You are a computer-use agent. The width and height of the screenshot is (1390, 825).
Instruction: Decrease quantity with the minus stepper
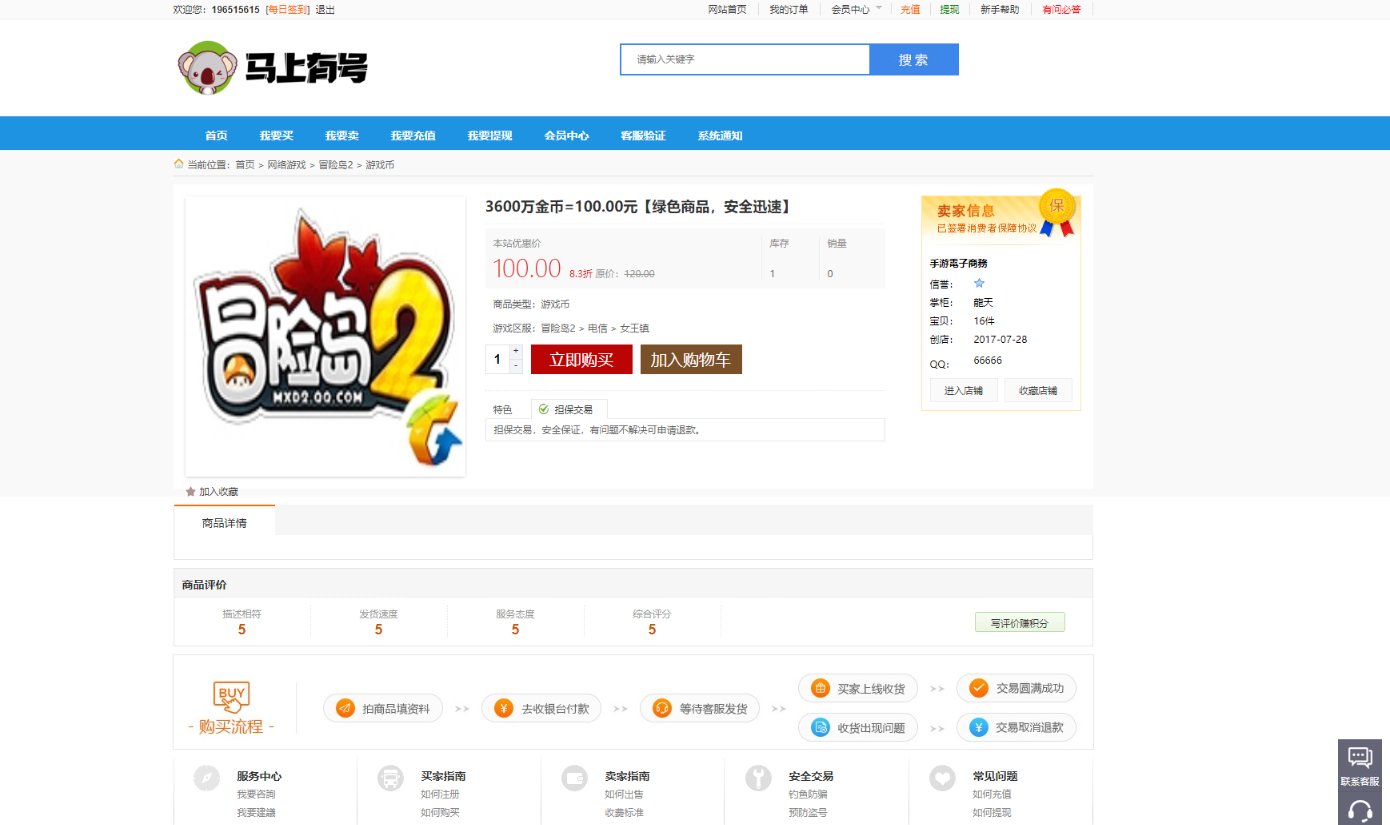tap(516, 366)
